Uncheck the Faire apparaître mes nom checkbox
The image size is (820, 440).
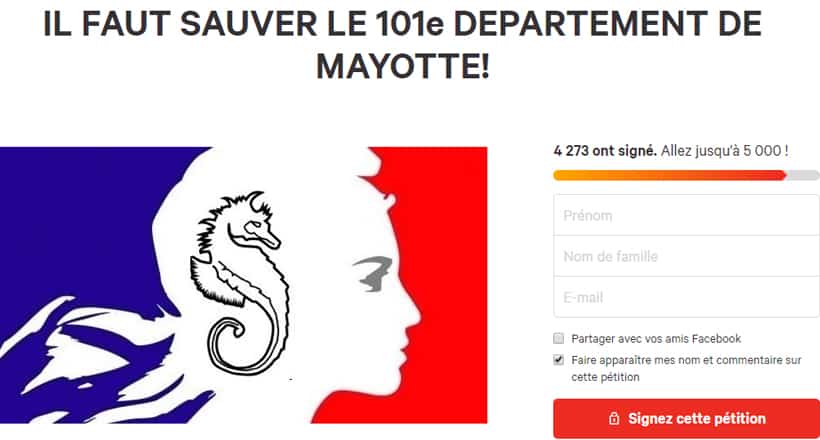coord(559,360)
